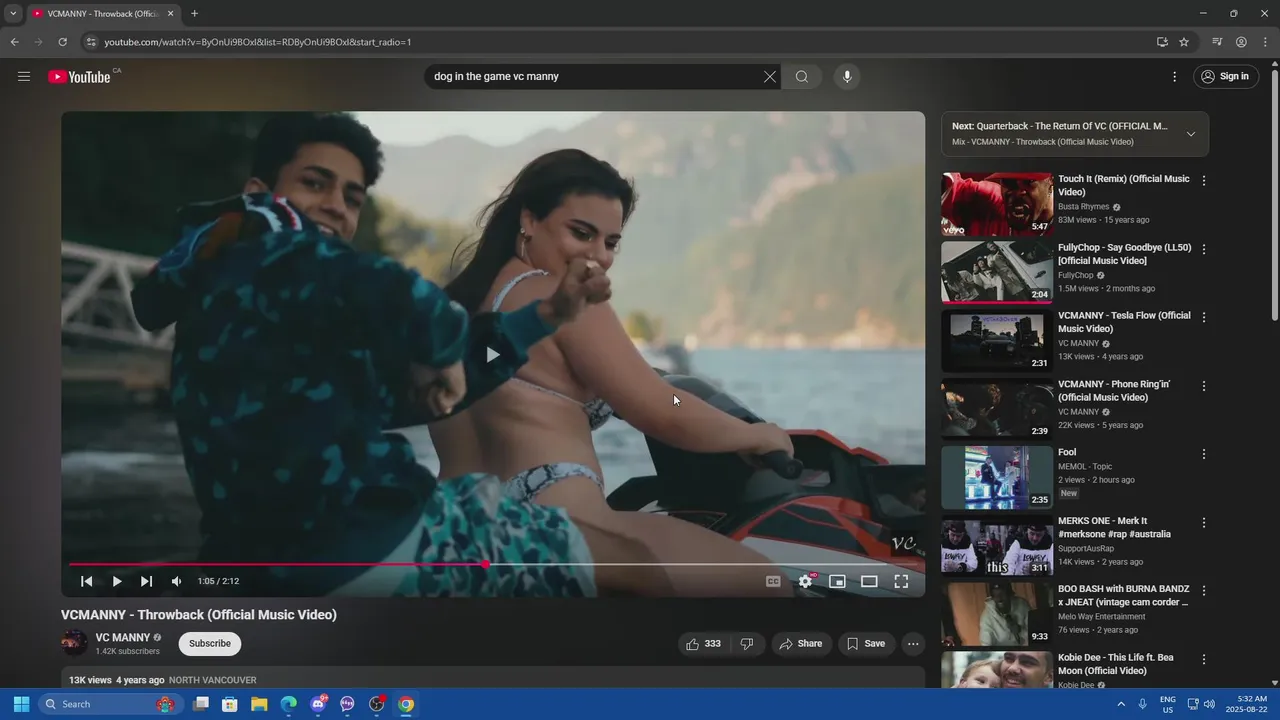Viewport: 1280px width, 720px height.
Task: Save video to a playlist
Action: [x=866, y=644]
